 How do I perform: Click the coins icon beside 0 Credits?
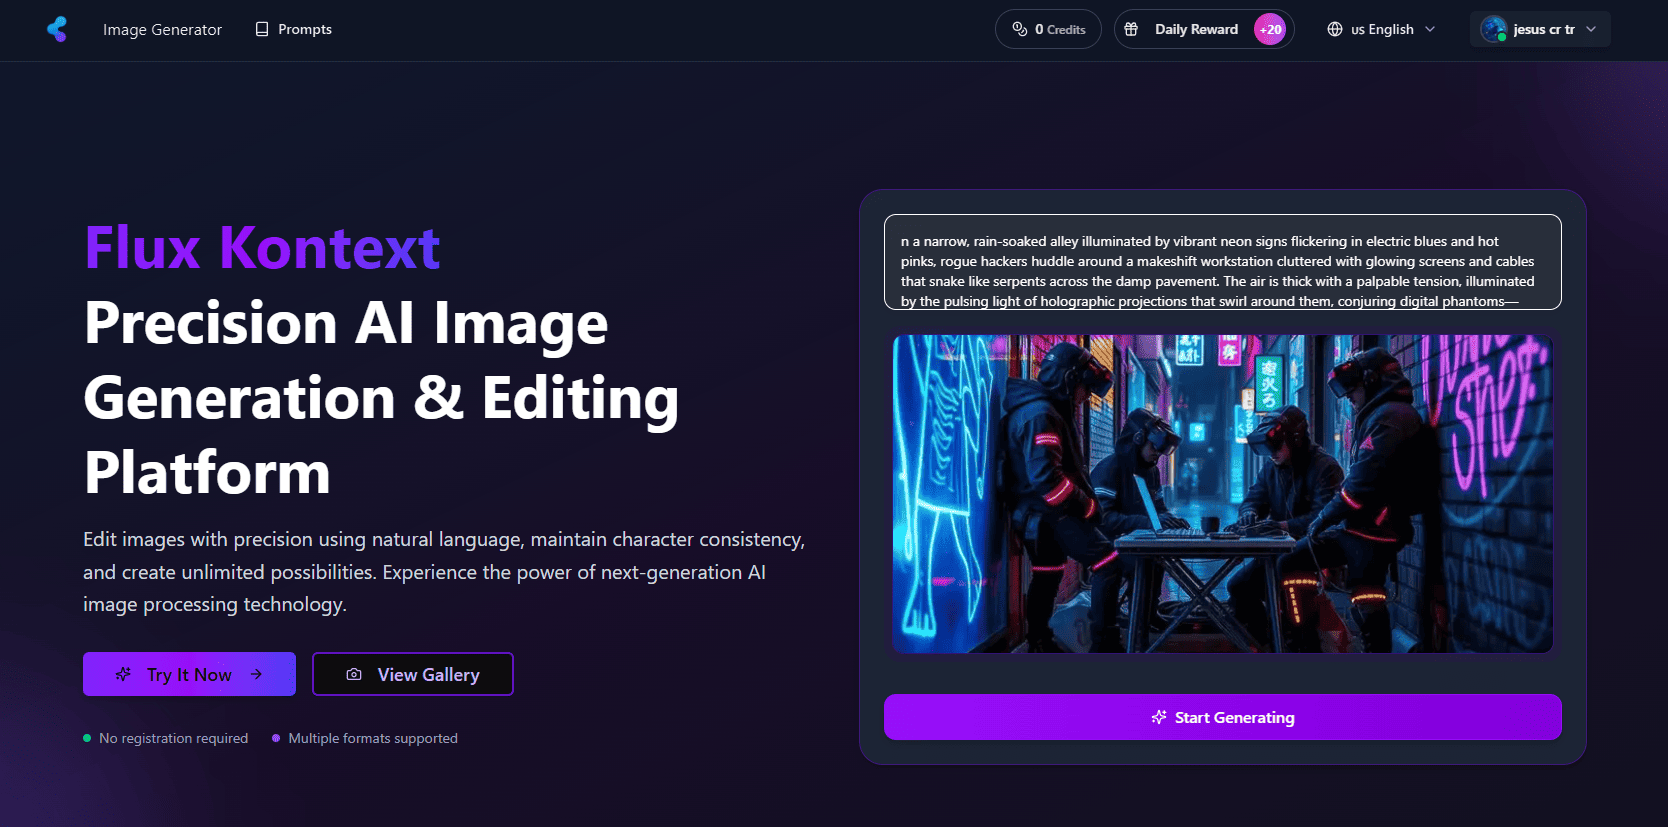click(x=1019, y=29)
